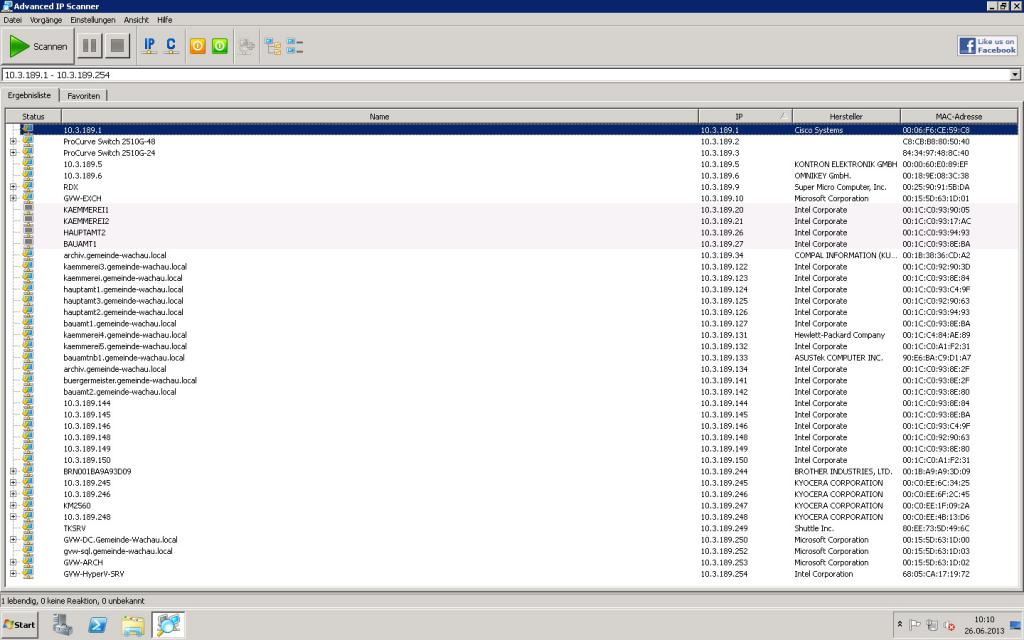Image resolution: width=1024 pixels, height=640 pixels.
Task: Click the grey computer icon beside HAUPTAMT2
Action: click(x=28, y=232)
